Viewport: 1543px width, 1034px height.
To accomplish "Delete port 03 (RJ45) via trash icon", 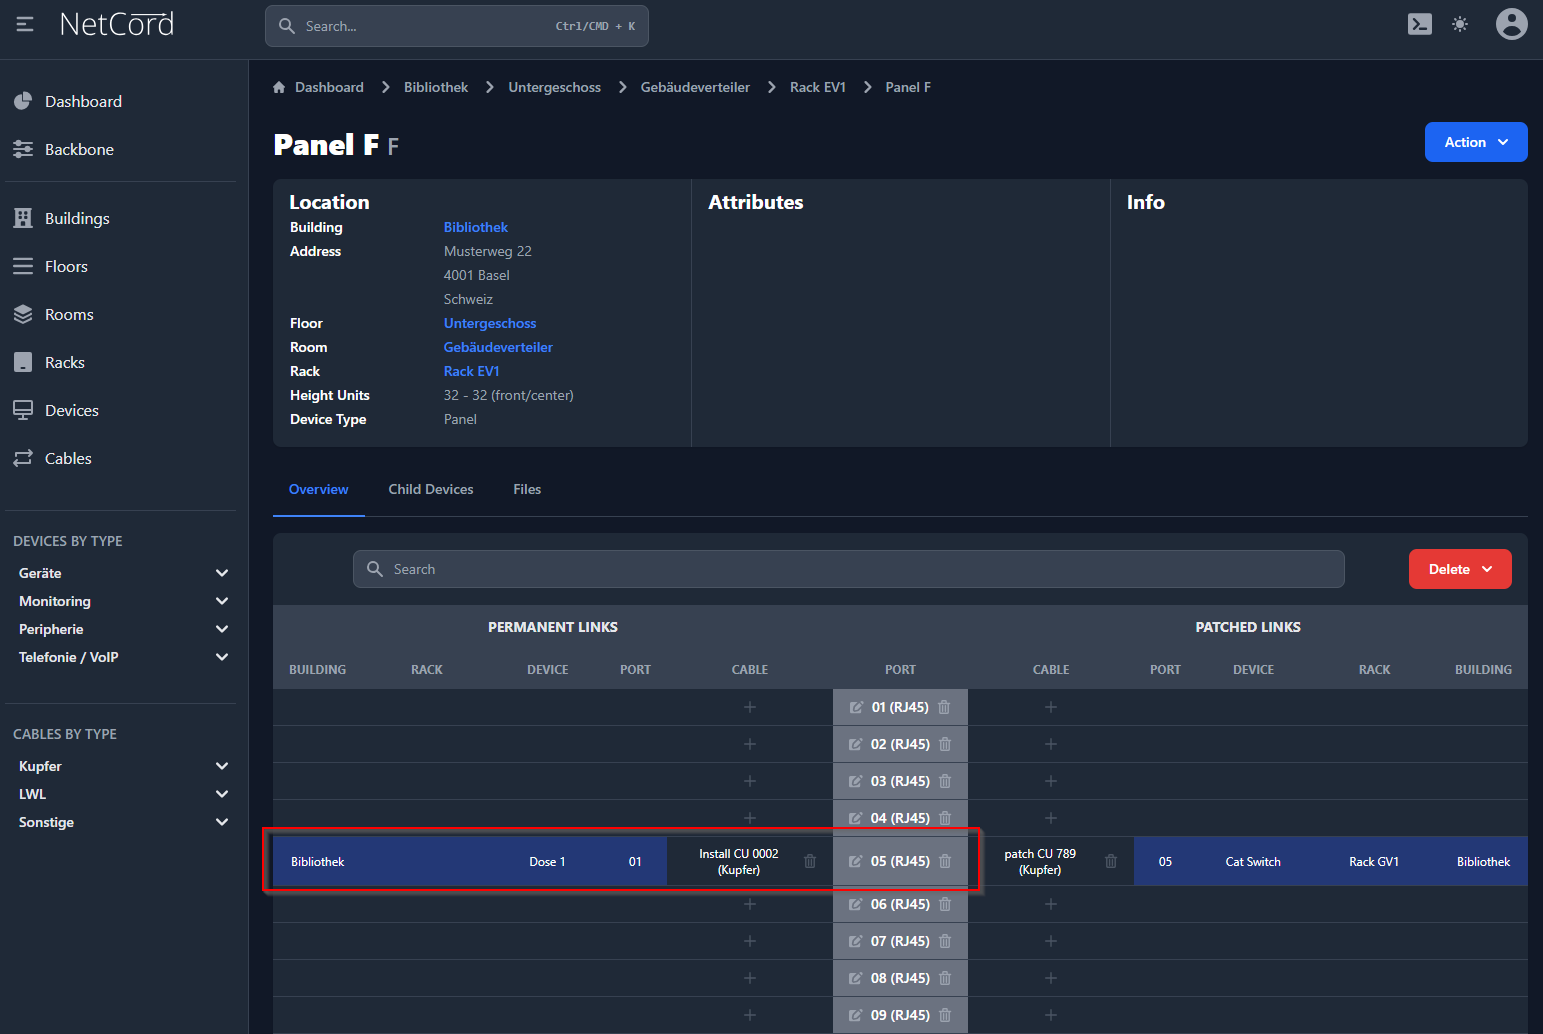I will (945, 781).
